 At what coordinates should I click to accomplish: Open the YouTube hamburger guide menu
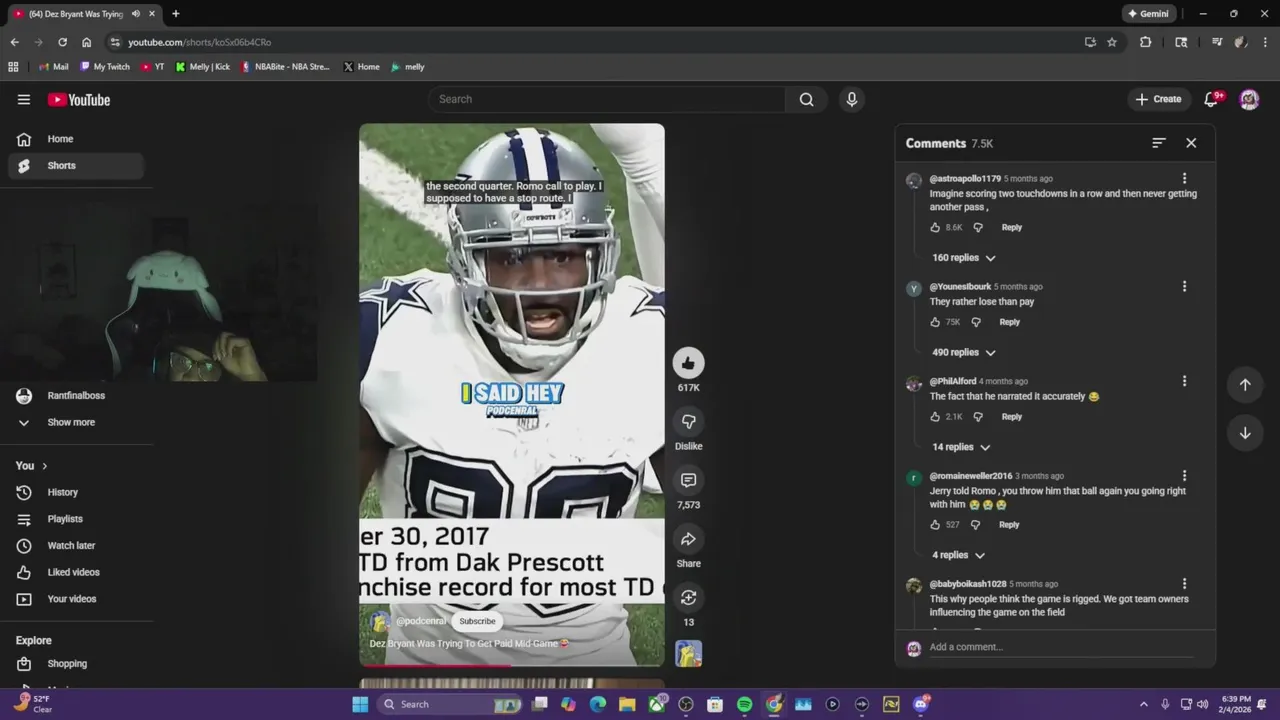tap(24, 99)
